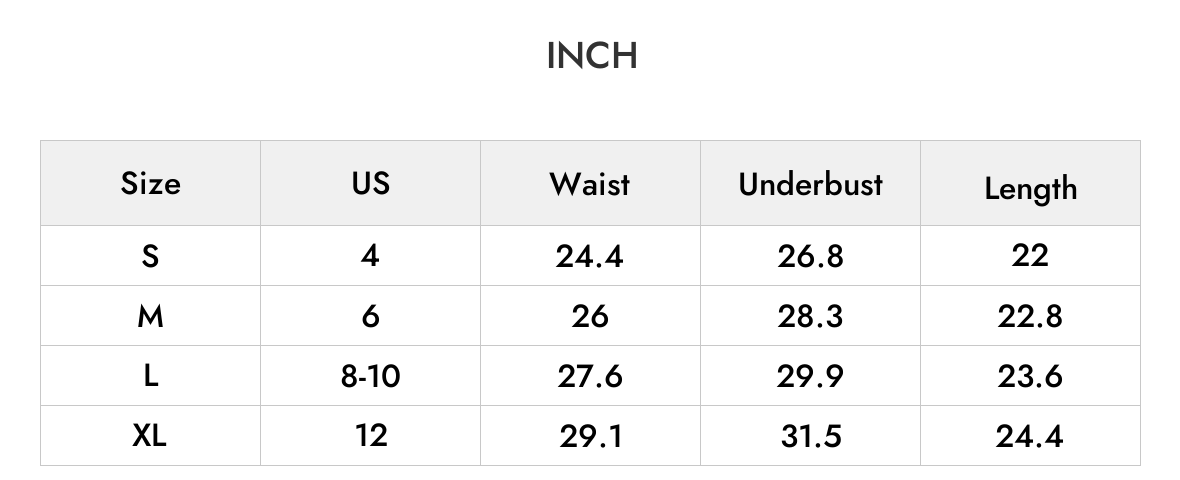Screen dimensions: 1180x480
Task: Click the US size 8-10 cell
Action: point(370,375)
